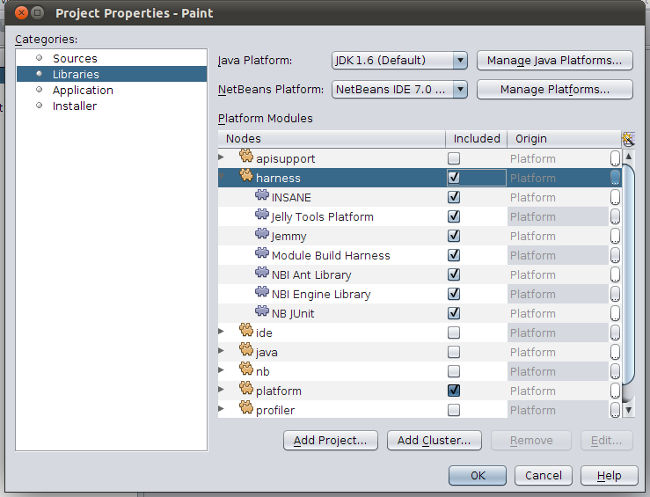650x497 pixels.
Task: Enable the apisupport Included checkbox
Action: pos(454,159)
